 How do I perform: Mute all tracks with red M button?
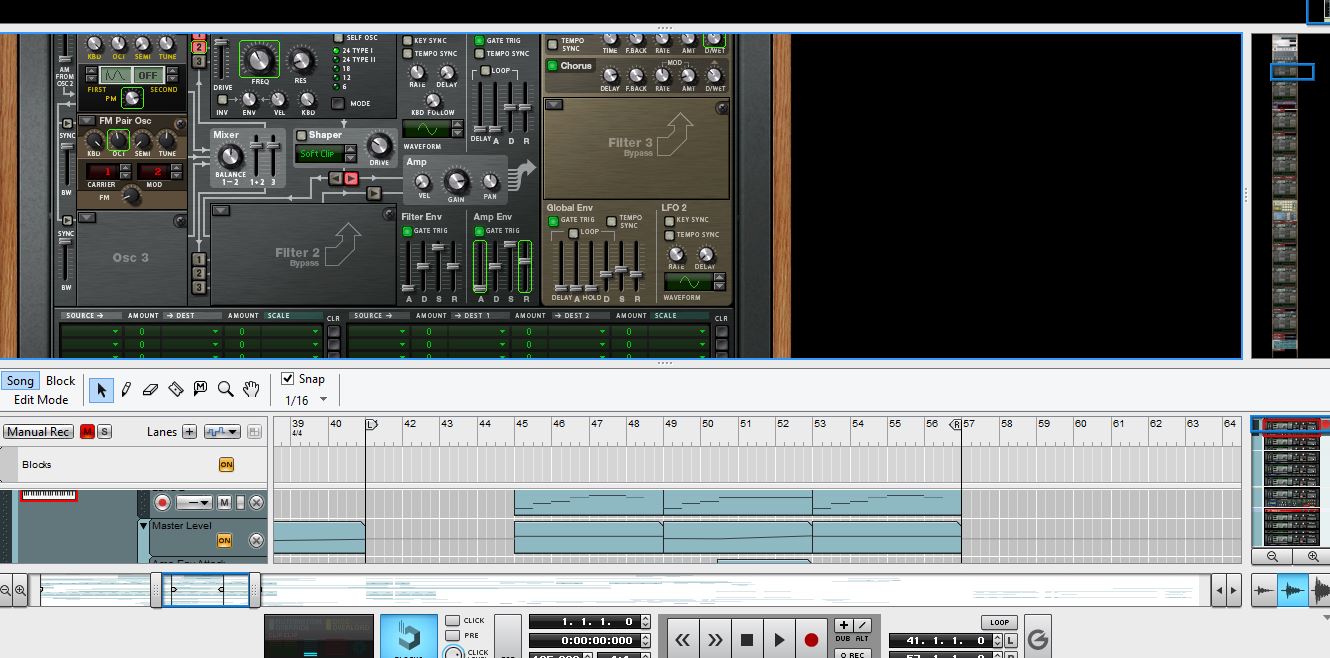click(x=87, y=432)
